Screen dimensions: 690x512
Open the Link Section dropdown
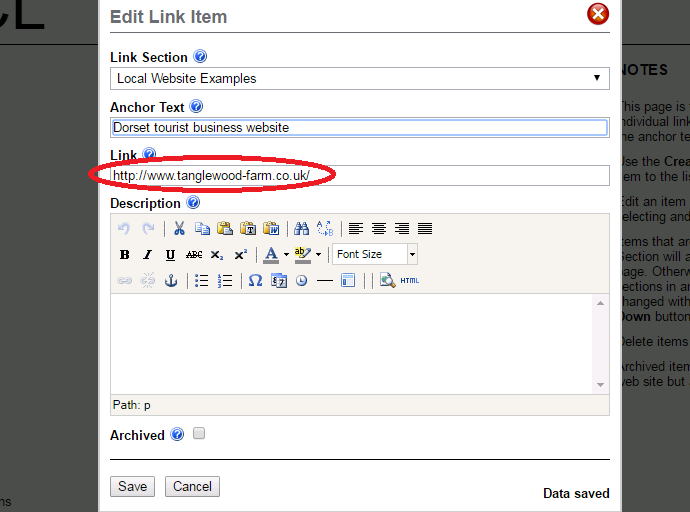click(x=360, y=78)
